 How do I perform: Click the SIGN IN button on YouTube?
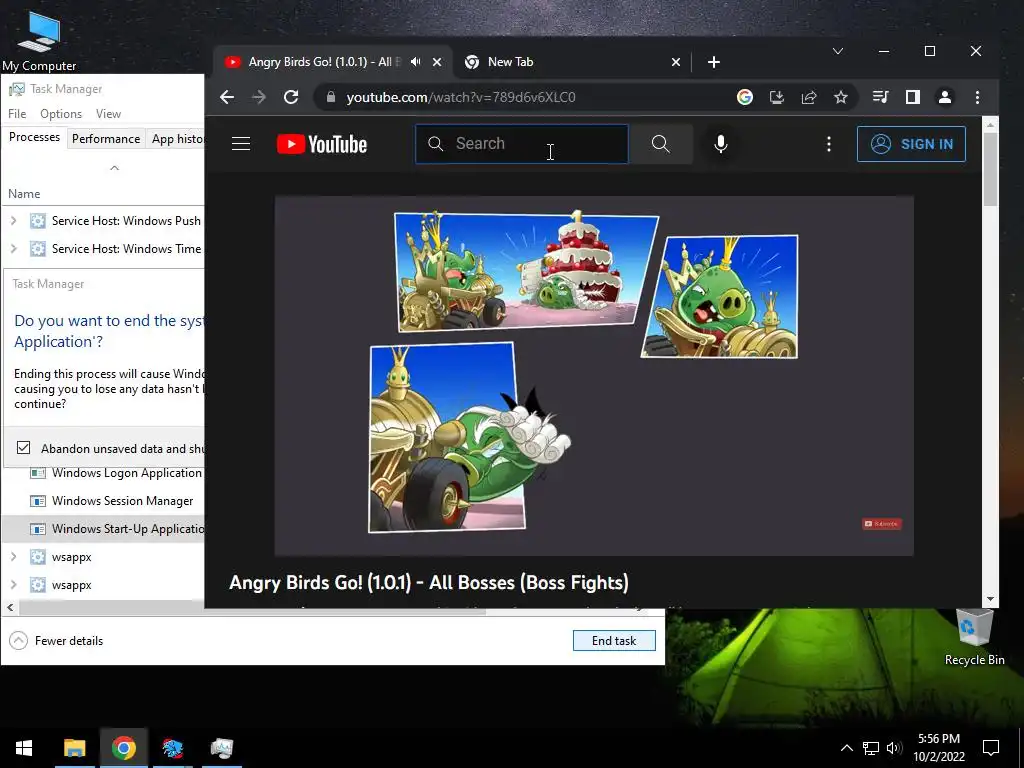911,144
